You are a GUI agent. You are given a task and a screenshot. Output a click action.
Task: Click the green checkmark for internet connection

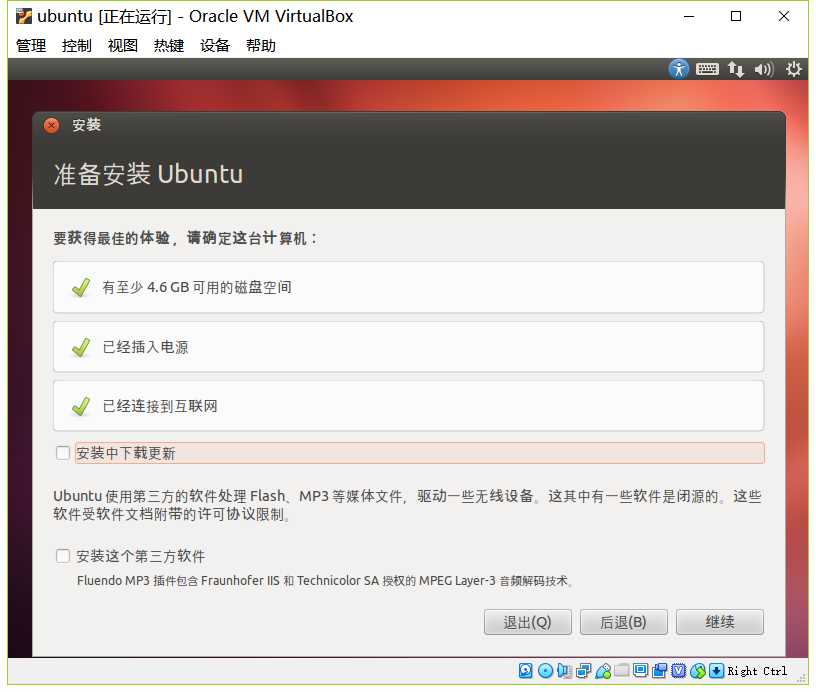81,406
